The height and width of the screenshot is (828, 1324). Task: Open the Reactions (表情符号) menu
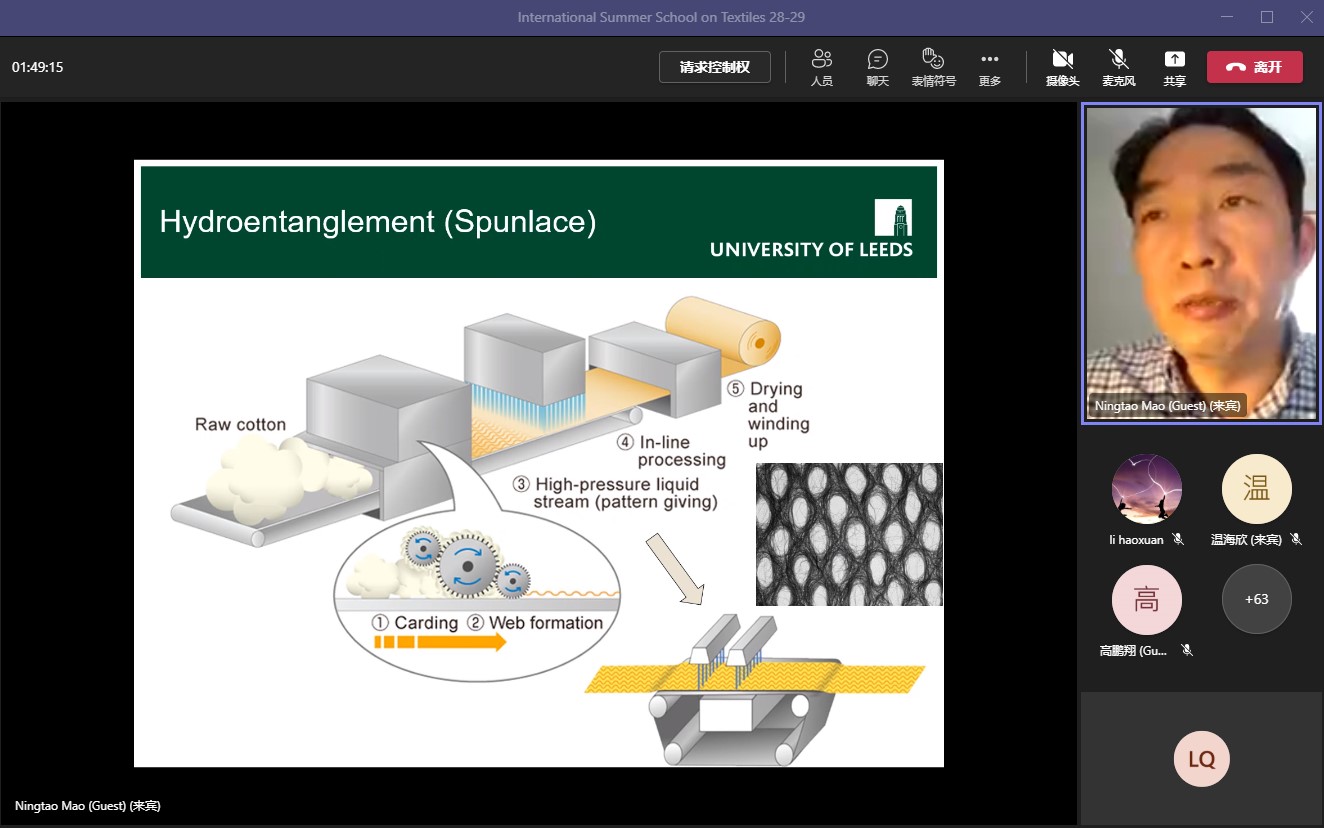[x=933, y=67]
